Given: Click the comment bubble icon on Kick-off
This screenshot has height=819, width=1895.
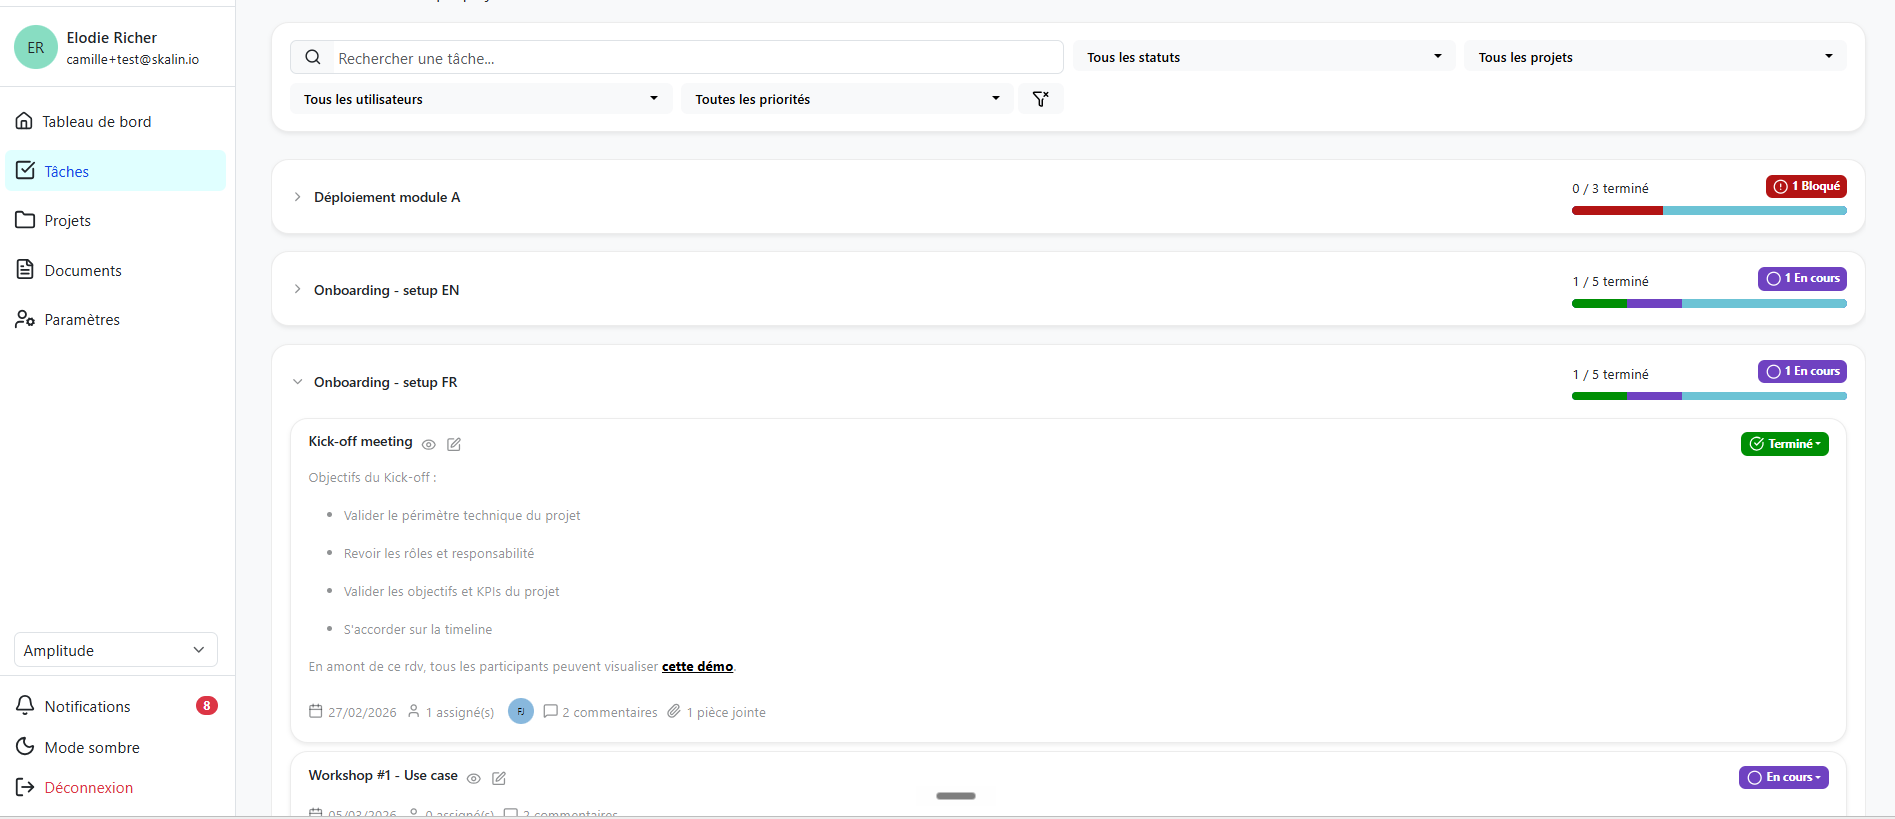Looking at the screenshot, I should (550, 711).
